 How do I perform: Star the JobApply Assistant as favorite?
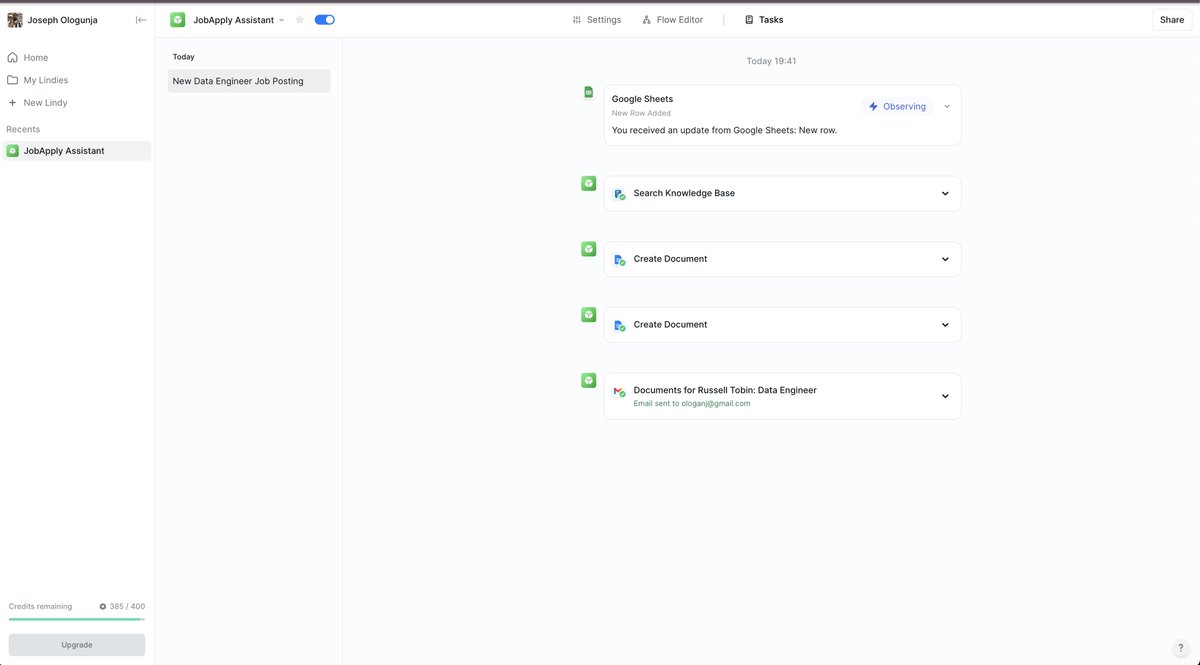click(x=299, y=20)
